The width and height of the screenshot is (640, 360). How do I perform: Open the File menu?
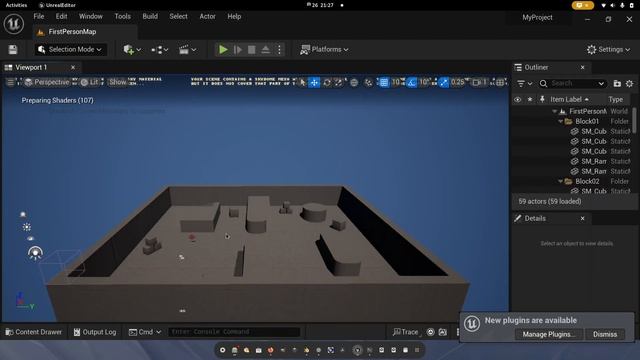39,16
